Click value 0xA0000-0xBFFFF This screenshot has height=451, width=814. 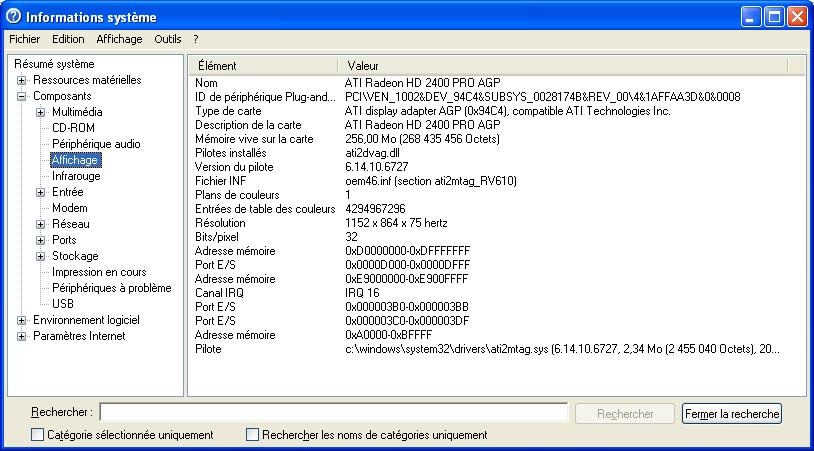pyautogui.click(x=388, y=335)
